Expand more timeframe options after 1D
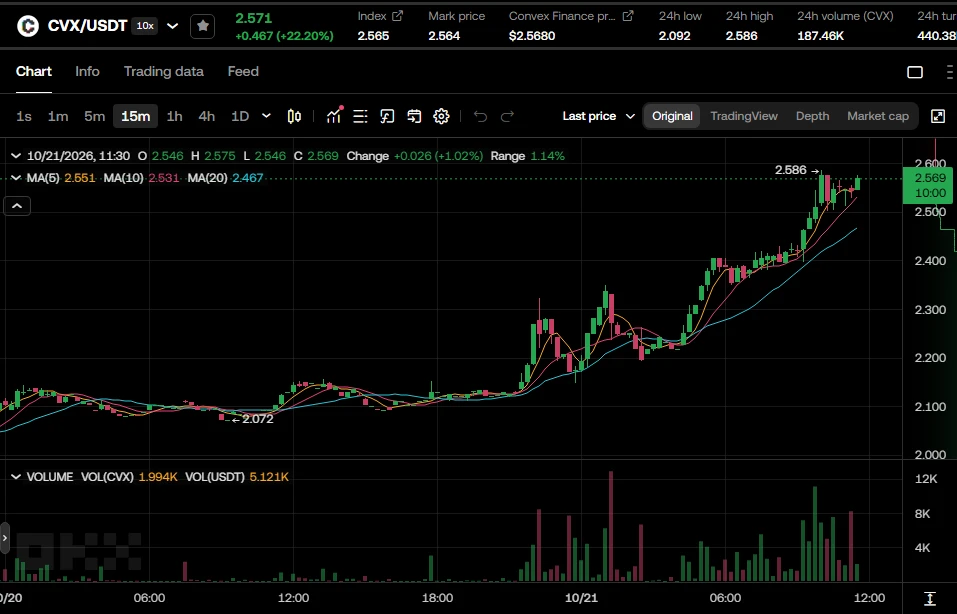The width and height of the screenshot is (957, 614). pyautogui.click(x=266, y=116)
